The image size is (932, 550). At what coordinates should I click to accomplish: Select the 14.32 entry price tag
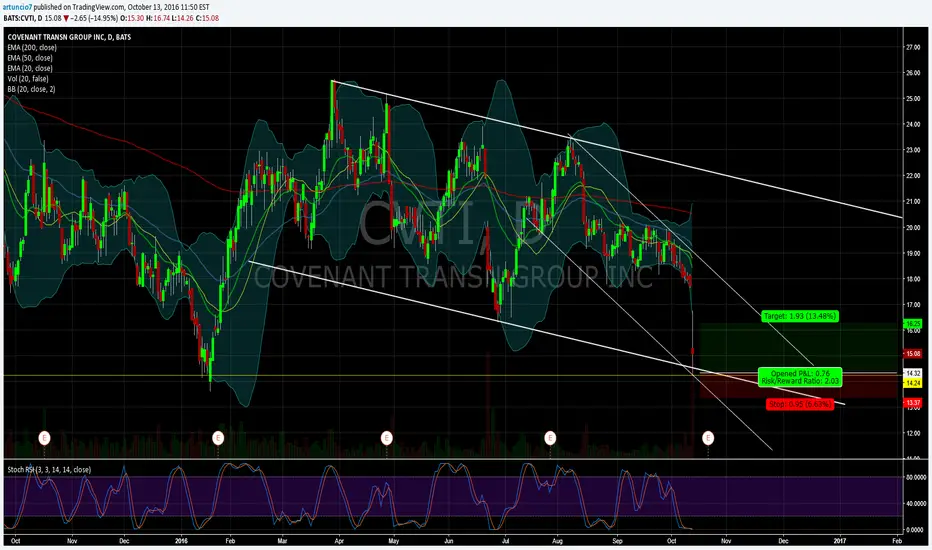coord(912,373)
